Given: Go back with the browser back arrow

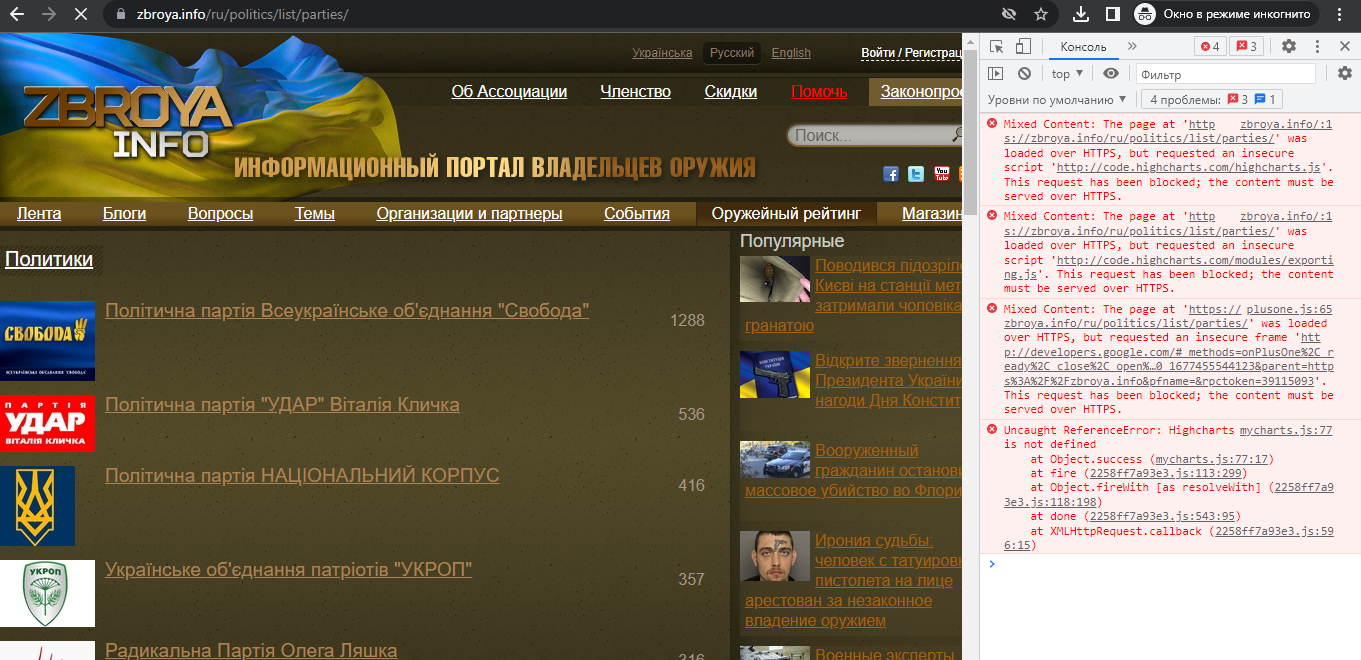Looking at the screenshot, I should [x=16, y=15].
